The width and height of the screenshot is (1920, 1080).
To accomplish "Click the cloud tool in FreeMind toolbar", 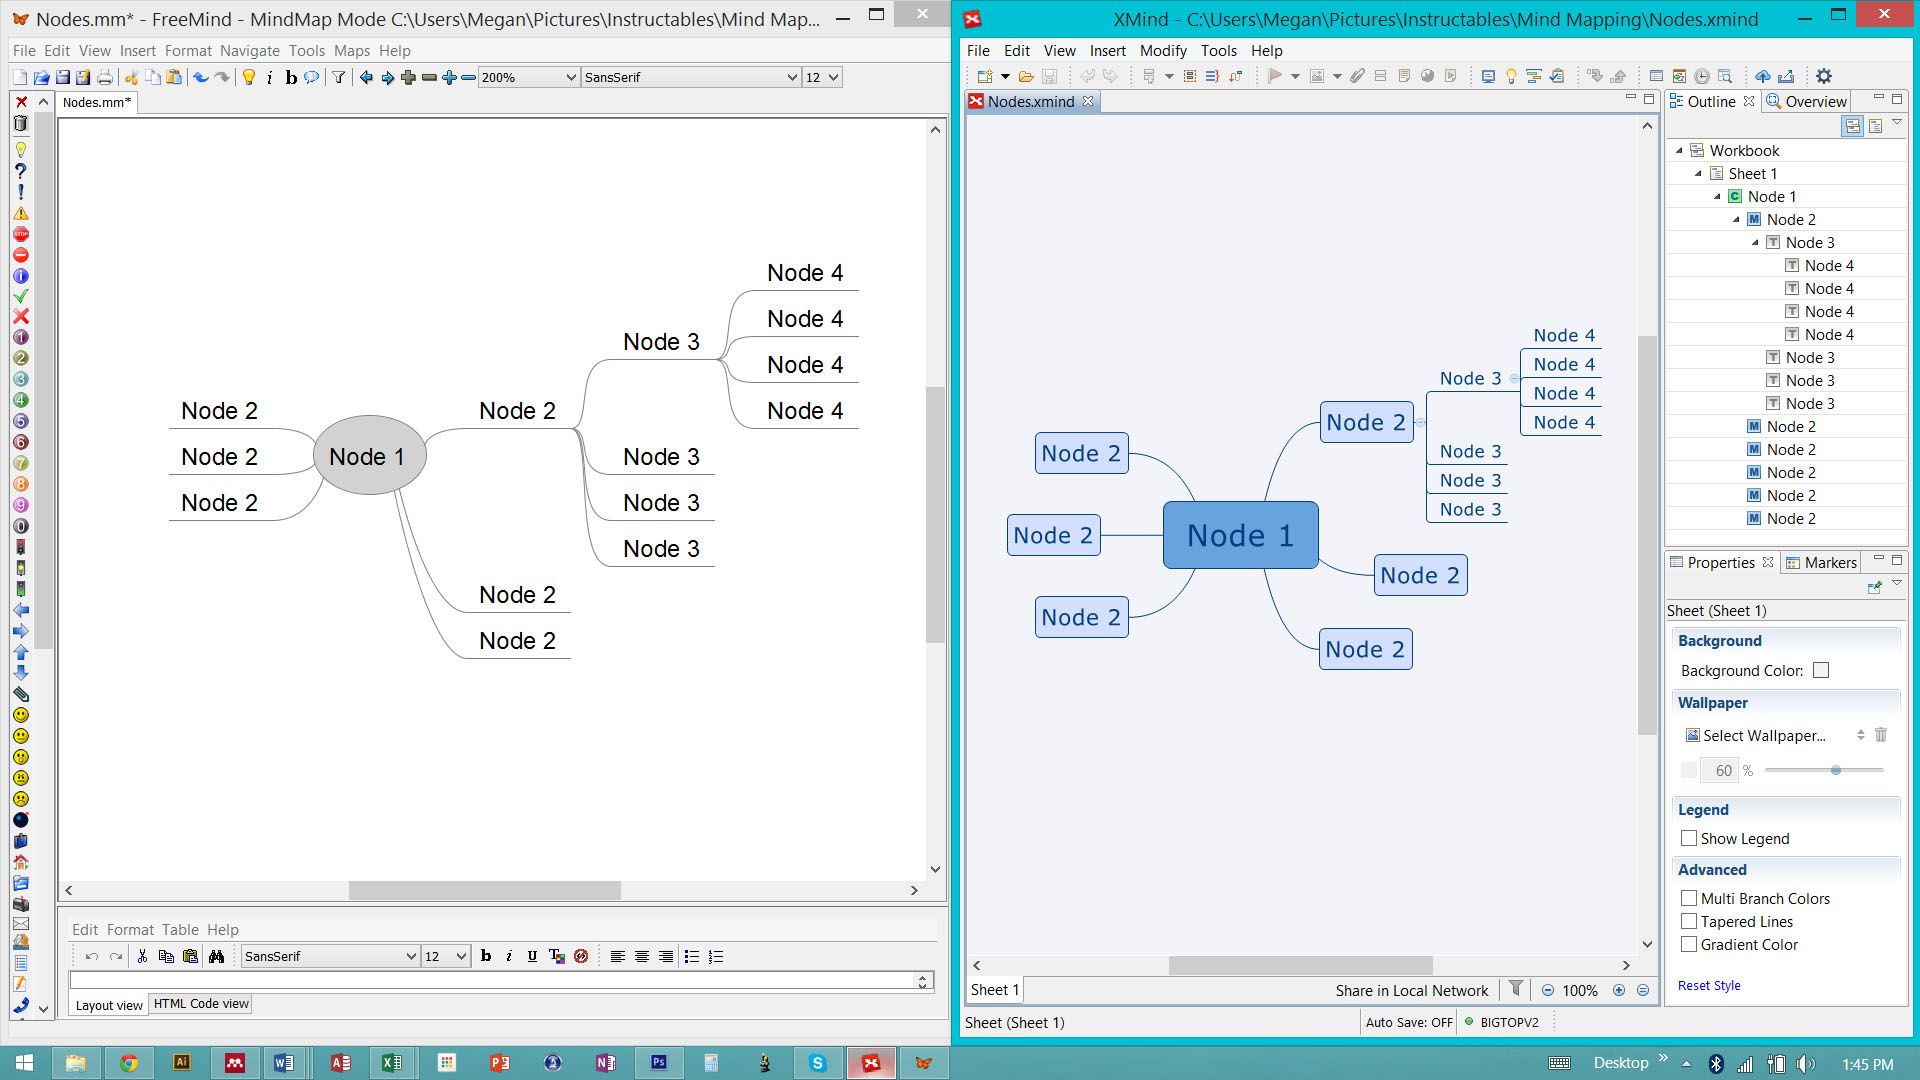I will [311, 77].
